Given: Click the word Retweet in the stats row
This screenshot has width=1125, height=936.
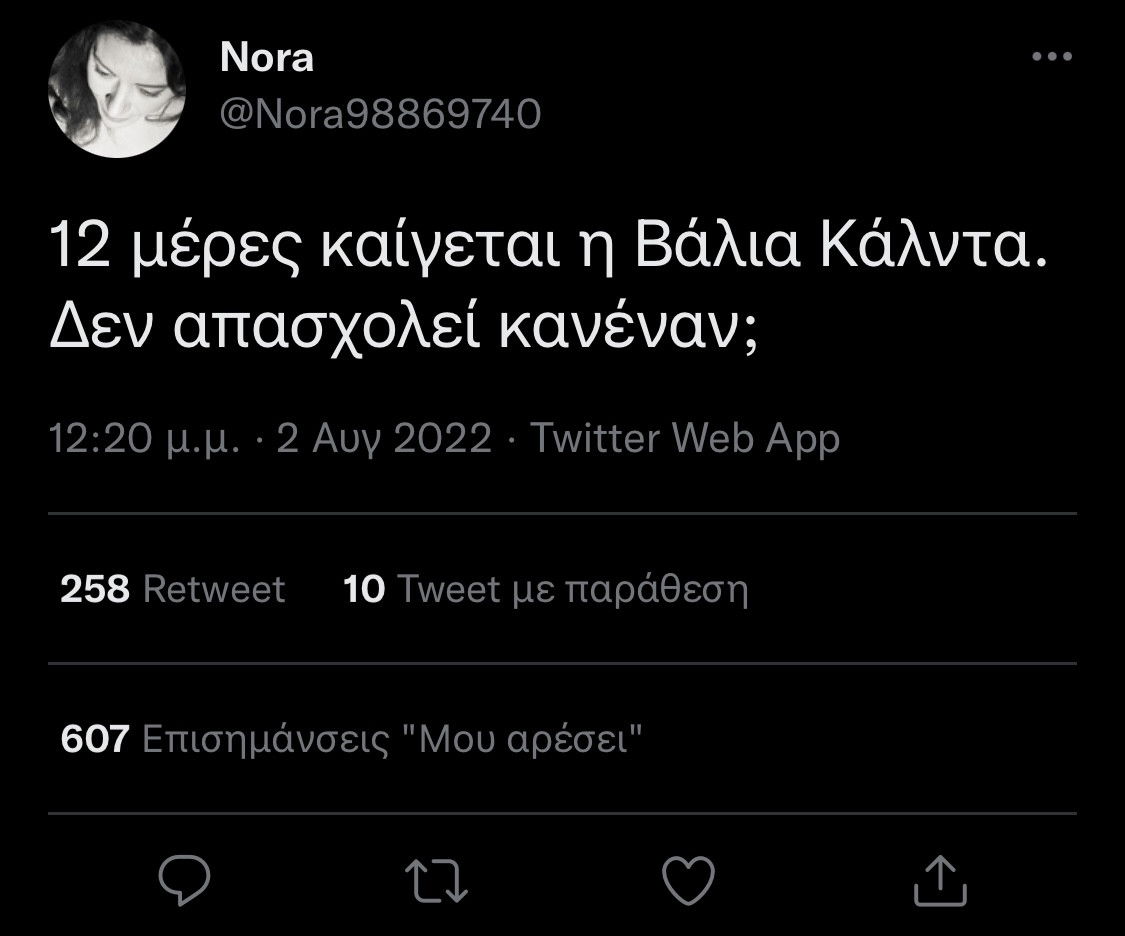Looking at the screenshot, I should click(x=214, y=589).
